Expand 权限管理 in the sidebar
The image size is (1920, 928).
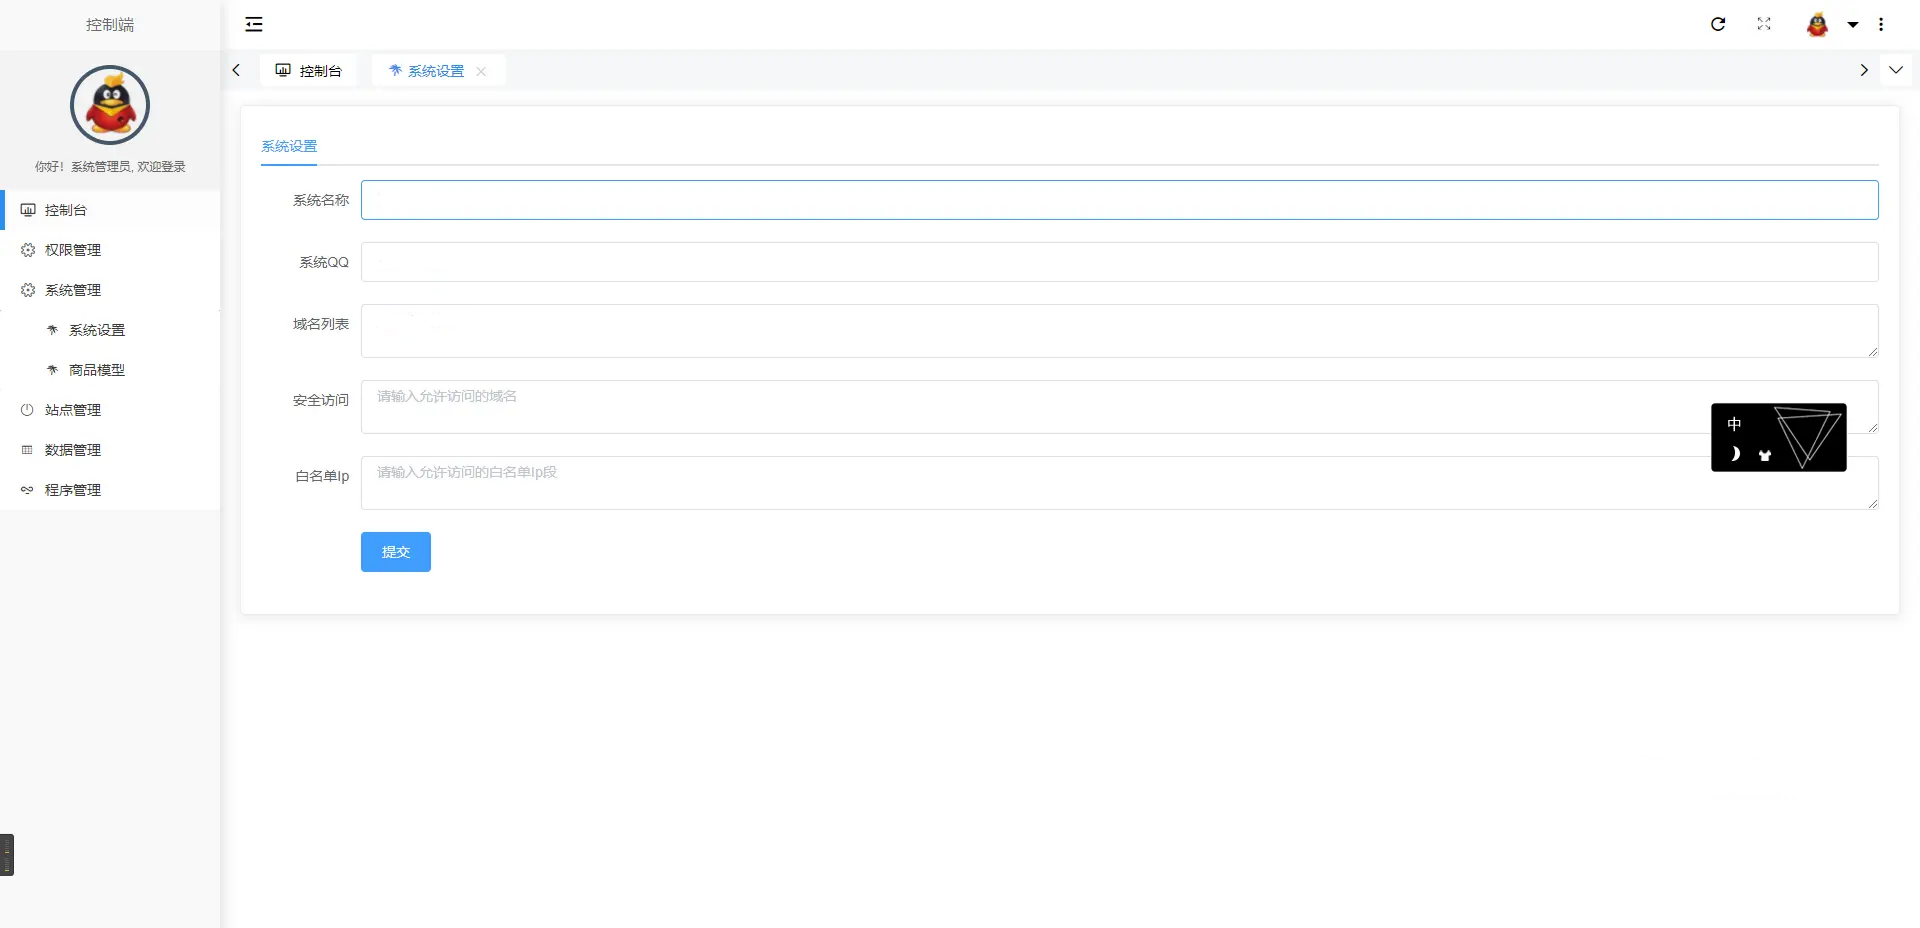pos(73,250)
